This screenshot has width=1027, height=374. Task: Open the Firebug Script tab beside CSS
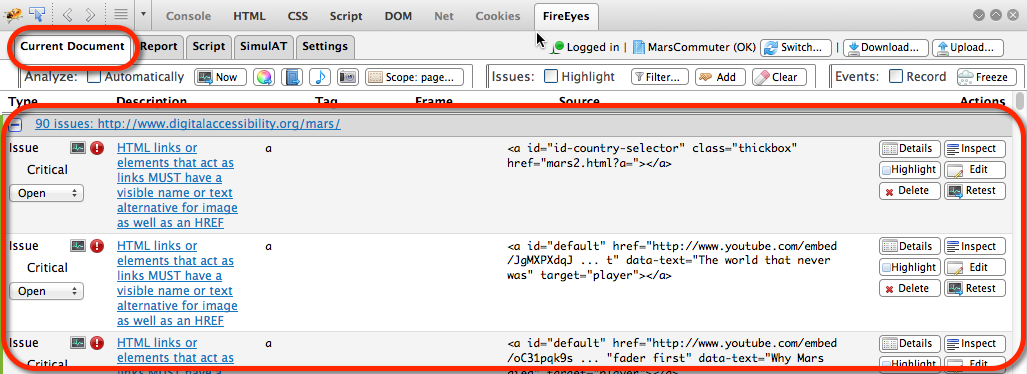click(x=346, y=16)
